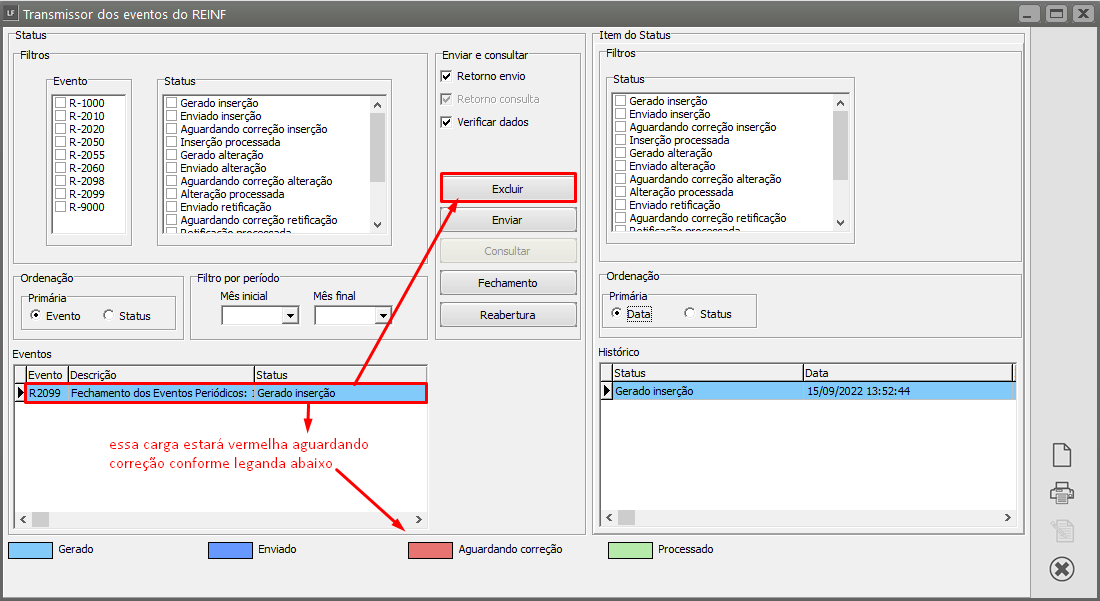
Task: Click the Descrição column header in Eventos
Action: tap(160, 374)
